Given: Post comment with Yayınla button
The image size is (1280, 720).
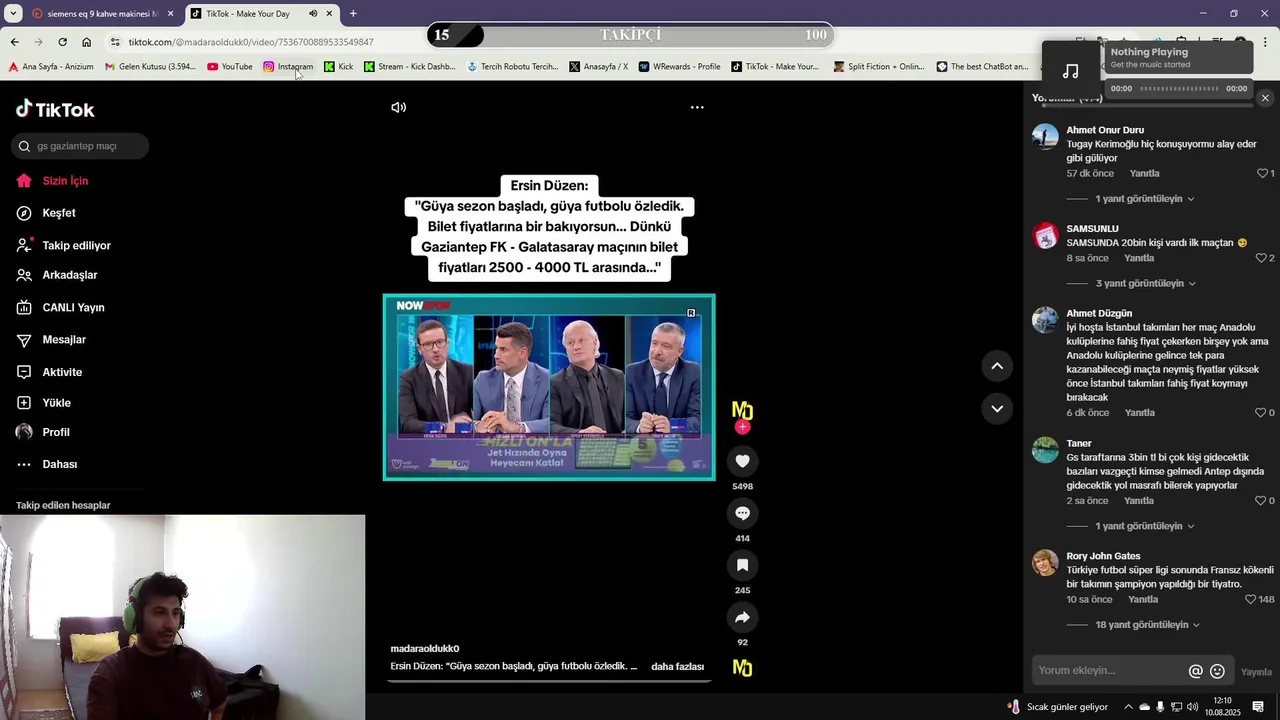Looking at the screenshot, I should coord(1256,672).
